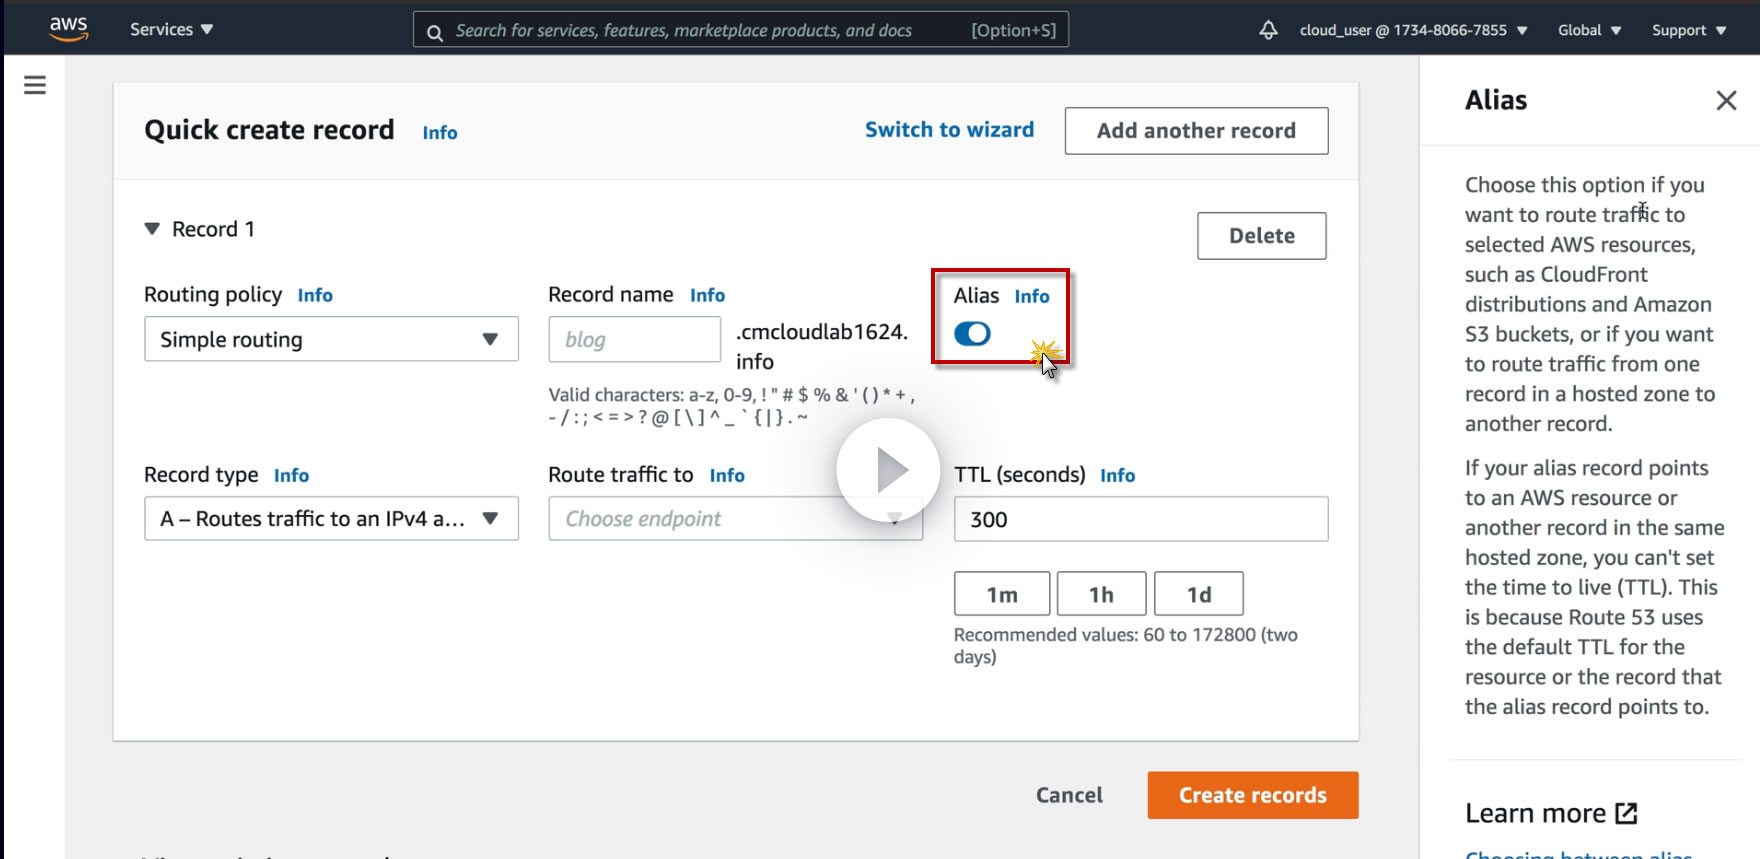The image size is (1760, 859).
Task: Open the Record type dropdown
Action: tap(331, 519)
